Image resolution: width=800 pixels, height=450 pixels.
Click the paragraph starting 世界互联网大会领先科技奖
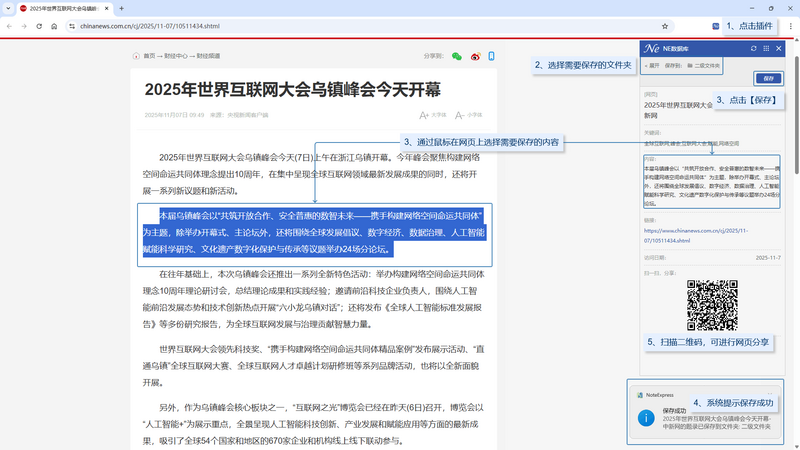click(314, 366)
